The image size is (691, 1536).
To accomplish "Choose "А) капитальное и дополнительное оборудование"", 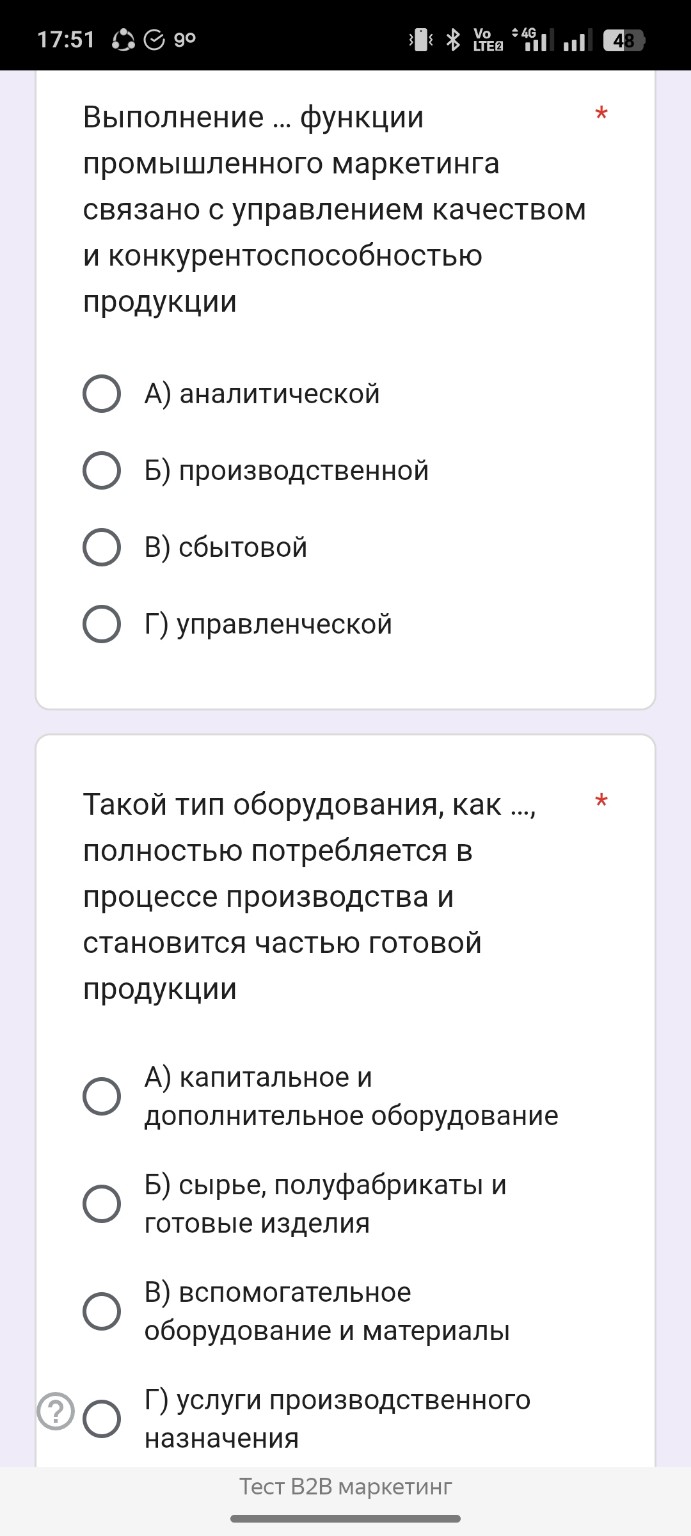I will point(101,1096).
